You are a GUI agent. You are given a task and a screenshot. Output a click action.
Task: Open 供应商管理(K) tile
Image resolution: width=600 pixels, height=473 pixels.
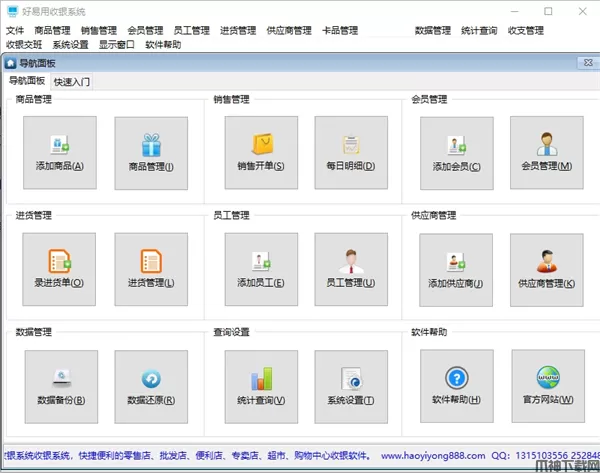tap(547, 270)
